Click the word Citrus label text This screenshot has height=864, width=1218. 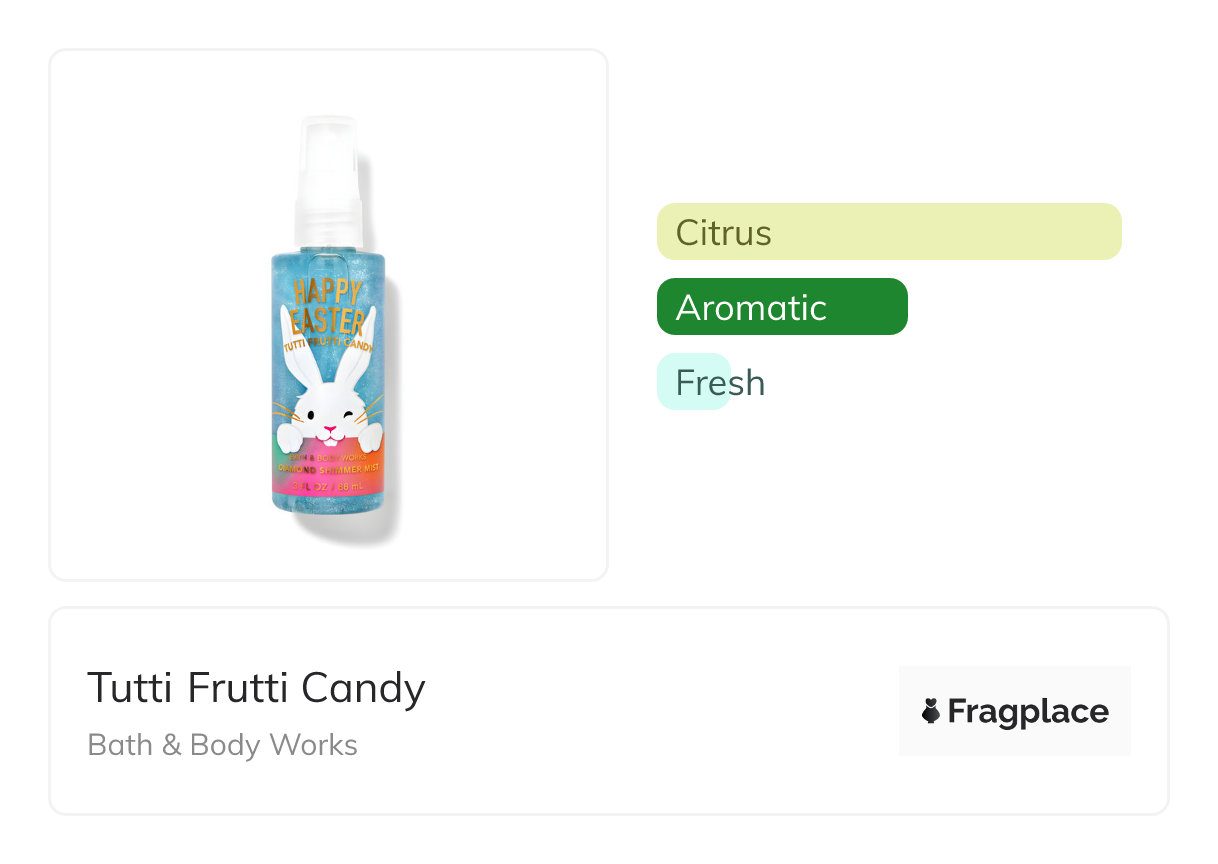(x=723, y=233)
